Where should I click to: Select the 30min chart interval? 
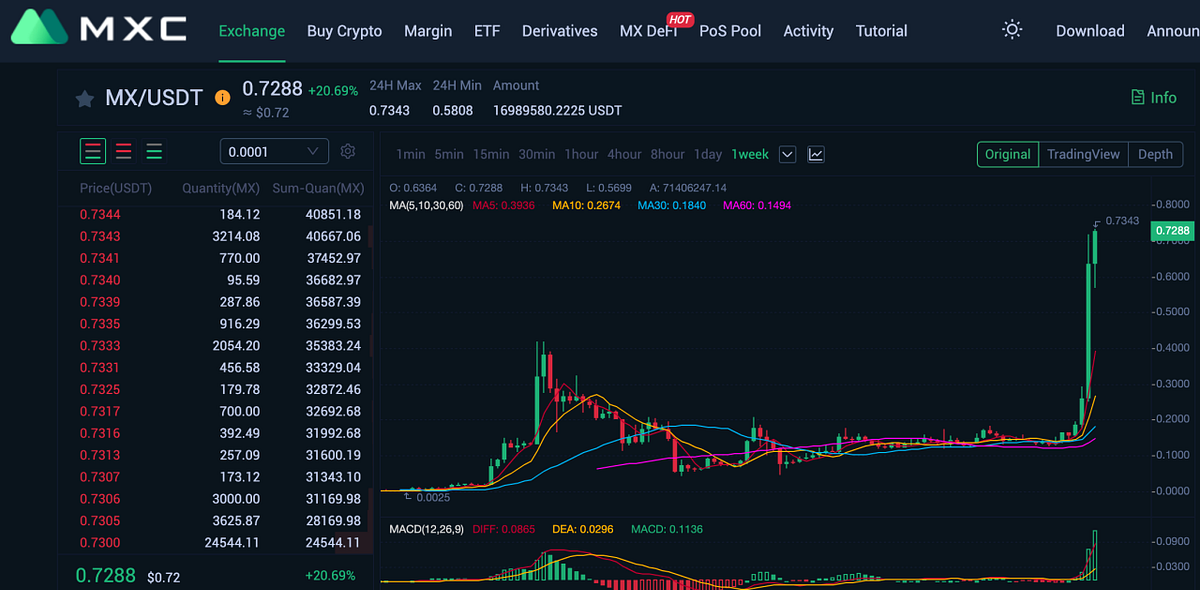point(537,154)
